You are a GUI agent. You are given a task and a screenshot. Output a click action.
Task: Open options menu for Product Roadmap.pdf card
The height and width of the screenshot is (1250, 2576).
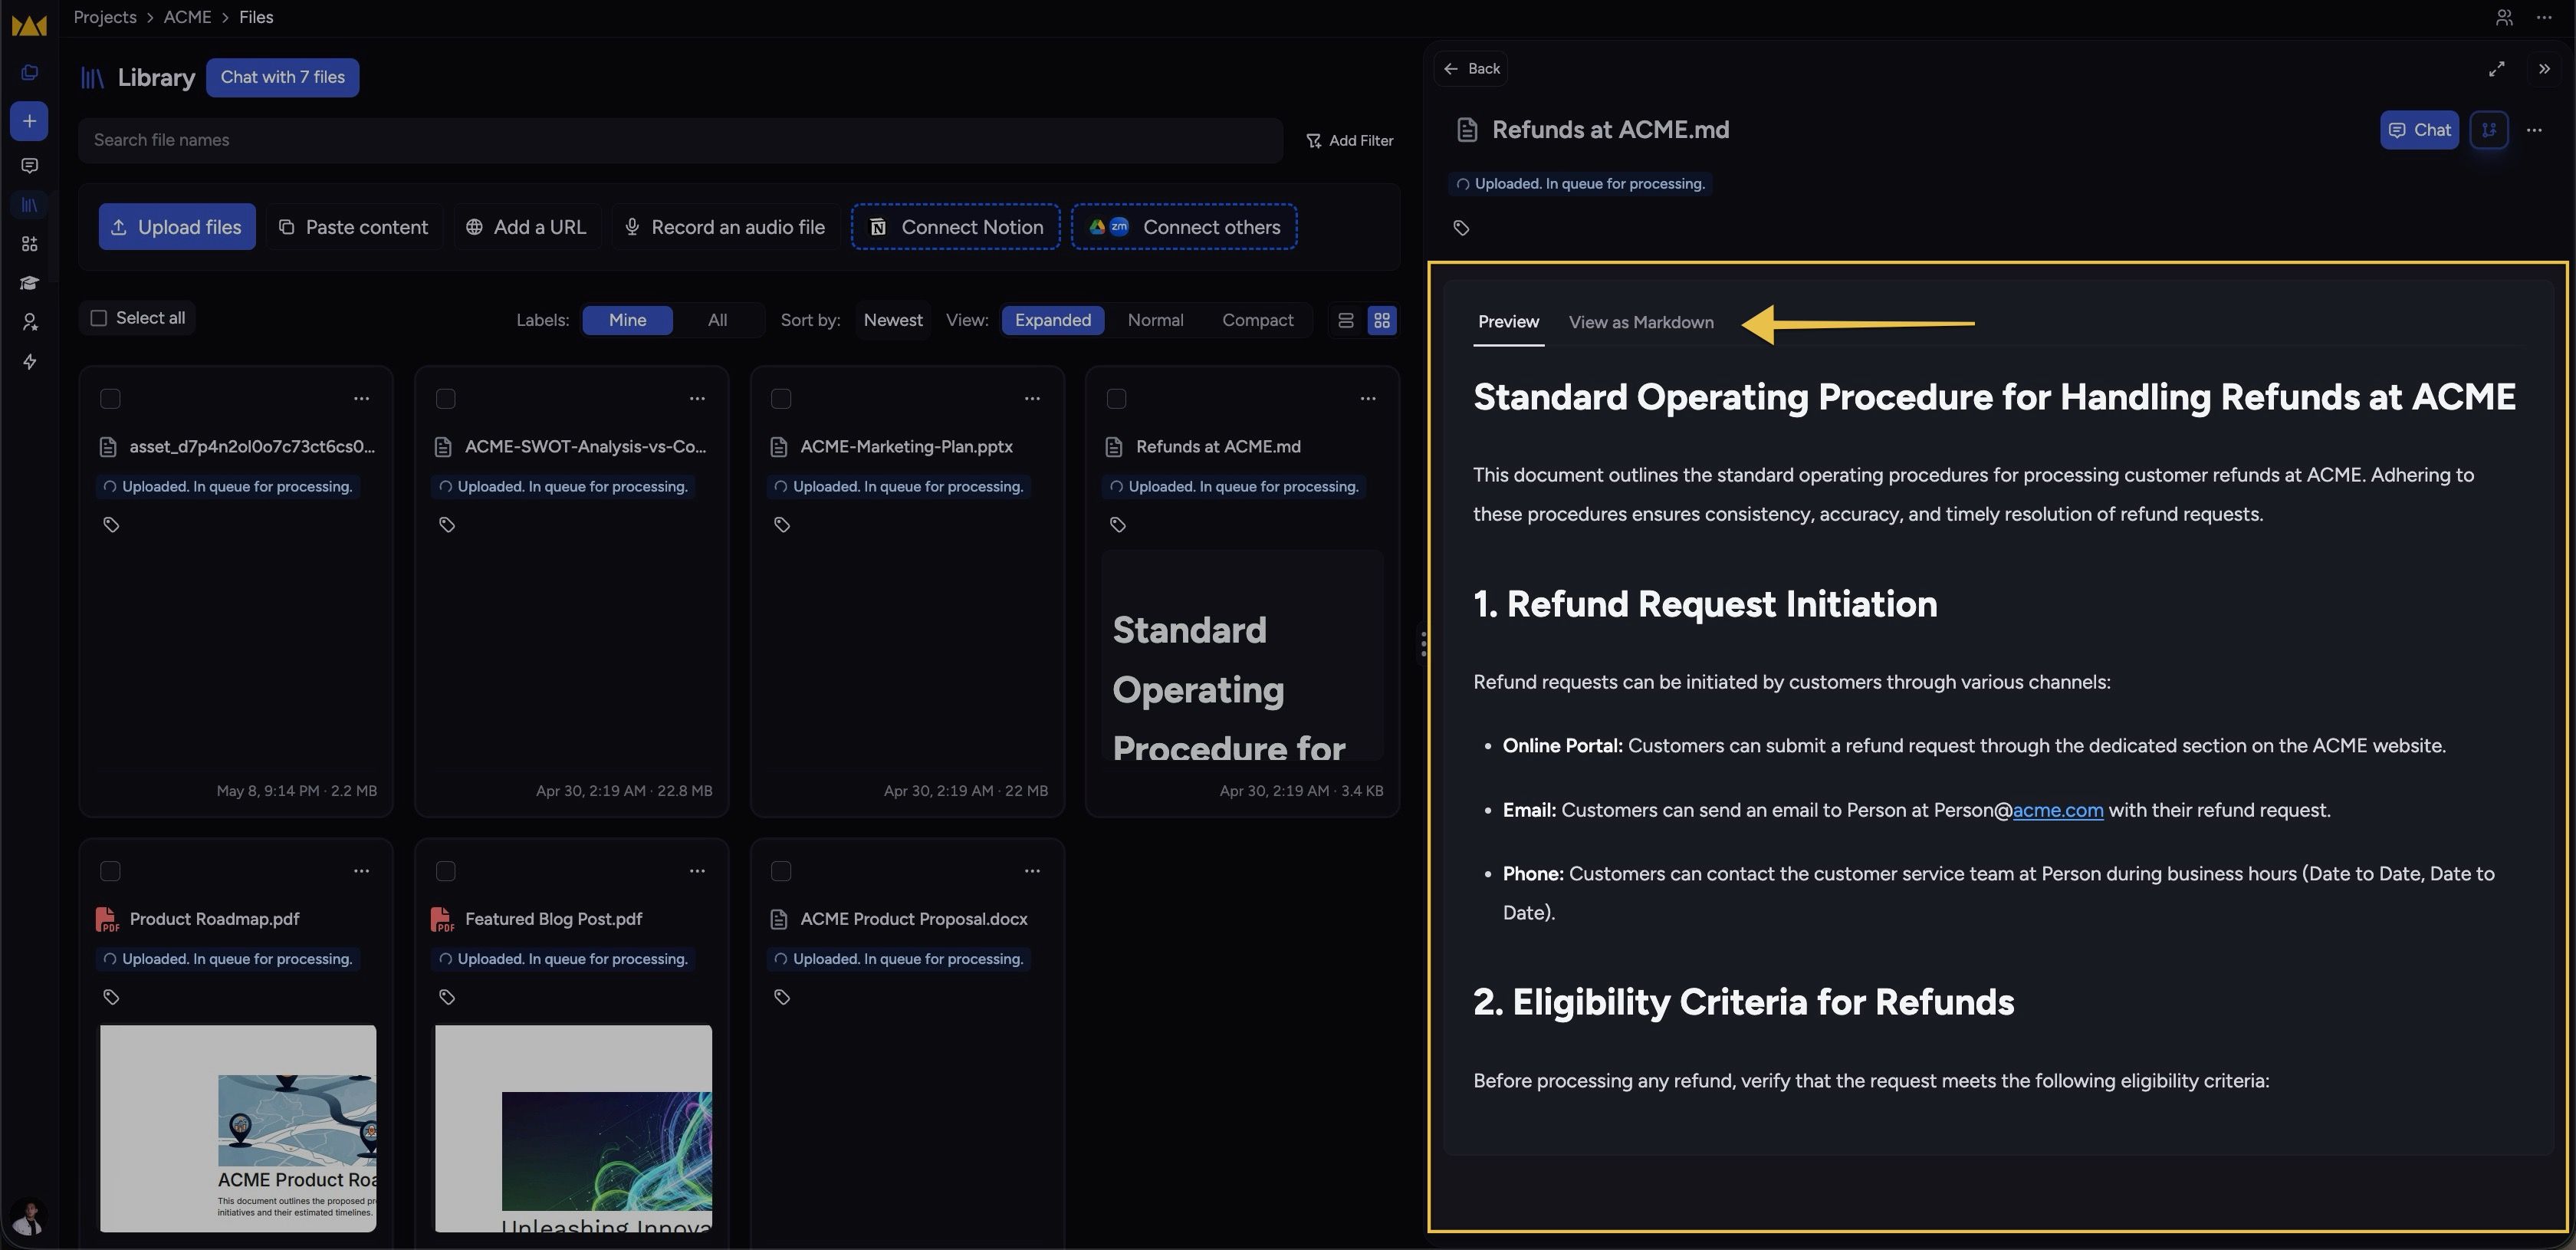tap(361, 871)
